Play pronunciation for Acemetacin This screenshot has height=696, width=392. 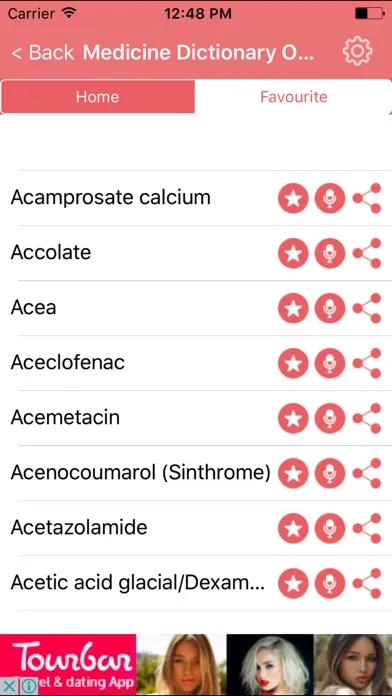[x=330, y=418]
